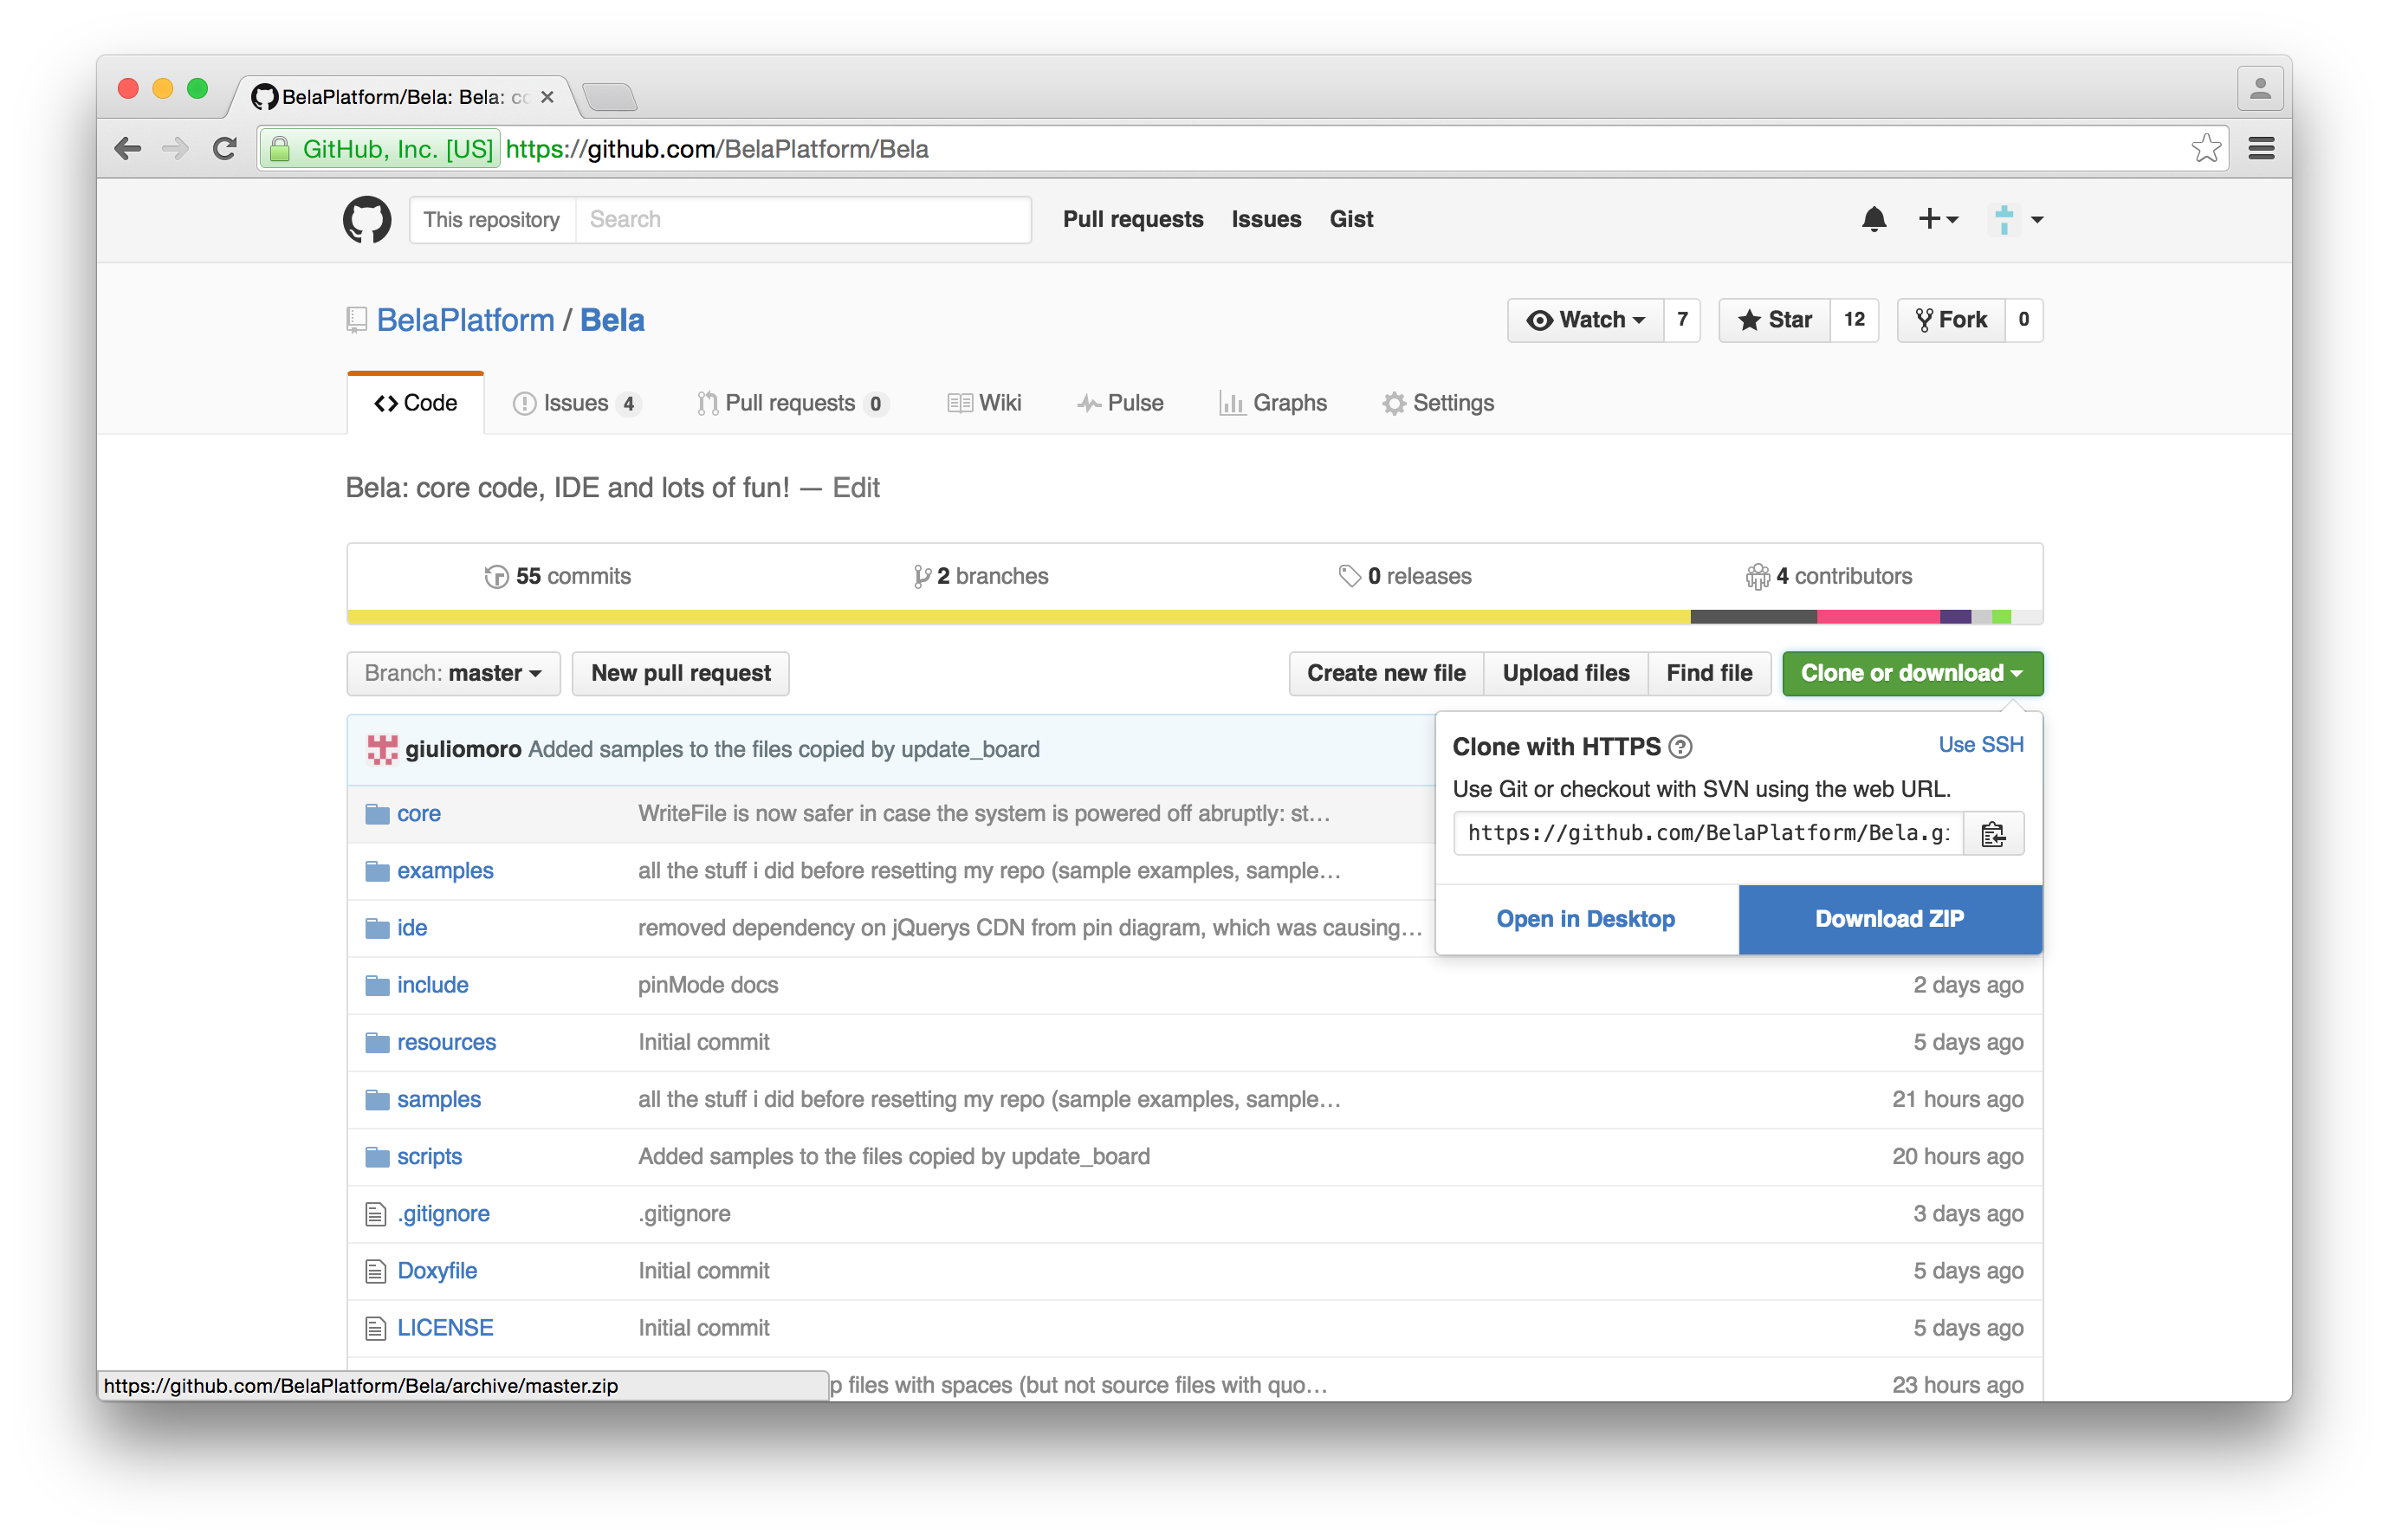Bookmark the page with the star icon

tap(2205, 149)
